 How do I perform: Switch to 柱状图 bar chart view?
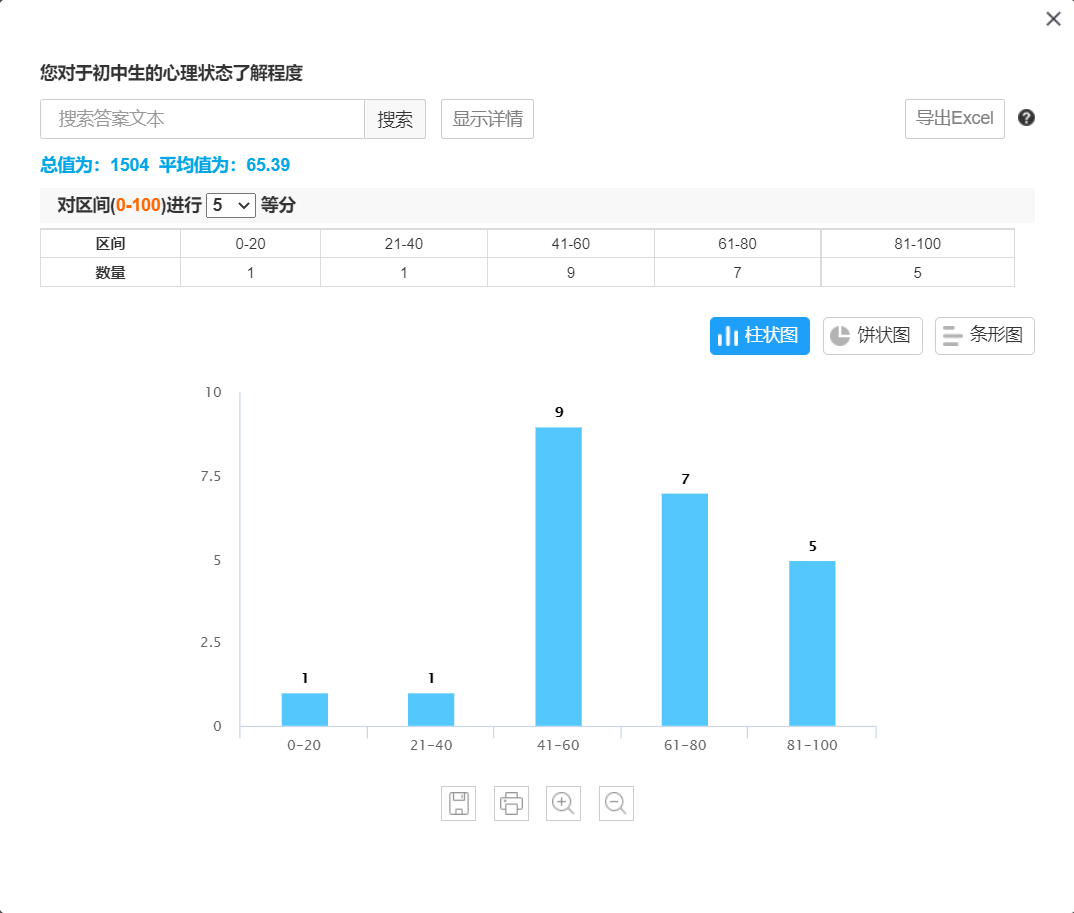tap(760, 336)
